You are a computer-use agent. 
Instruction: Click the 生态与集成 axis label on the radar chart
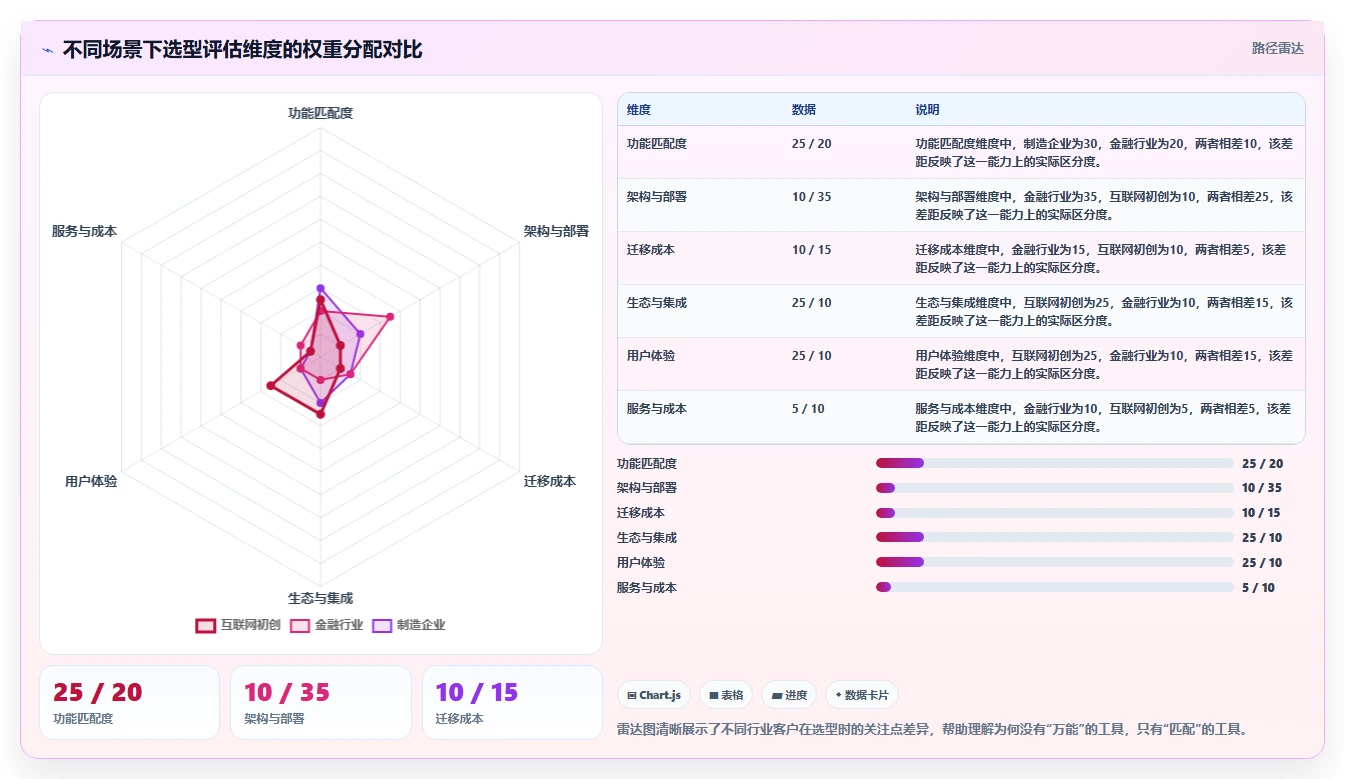pyautogui.click(x=320, y=598)
